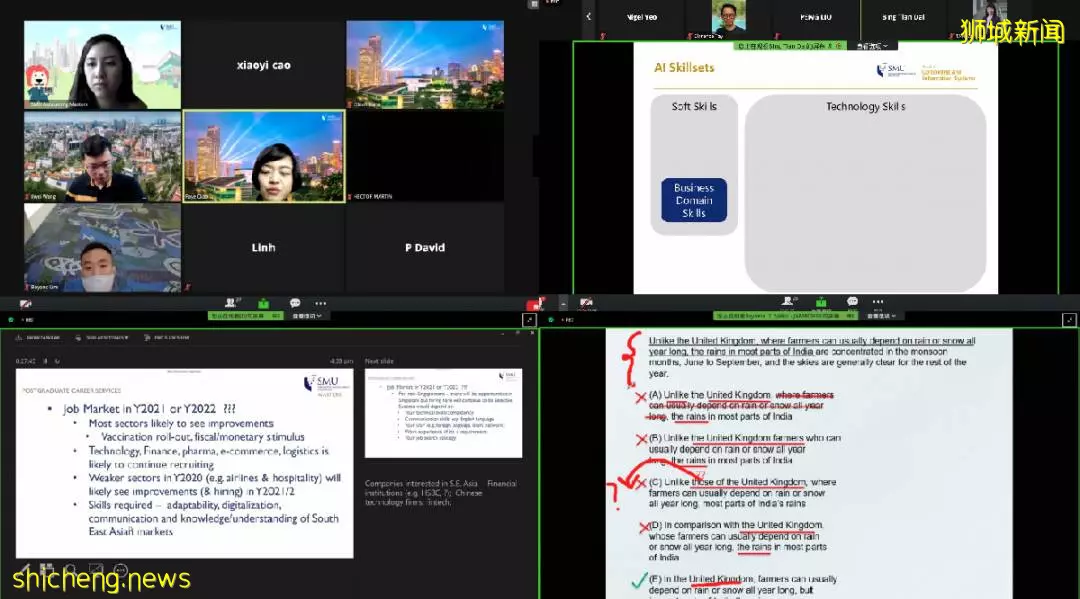Click the Technology Skills heading on the slide
This screenshot has height=599, width=1080.
(x=865, y=107)
